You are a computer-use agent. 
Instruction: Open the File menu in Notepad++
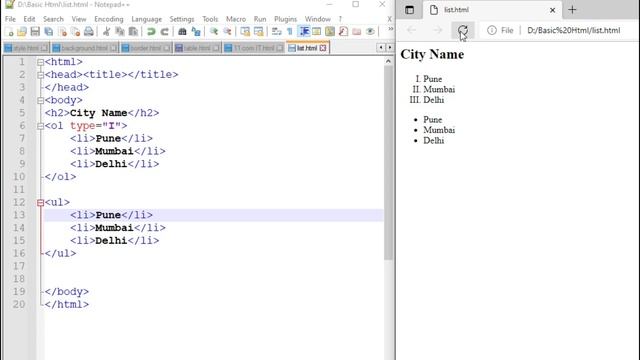(10, 19)
